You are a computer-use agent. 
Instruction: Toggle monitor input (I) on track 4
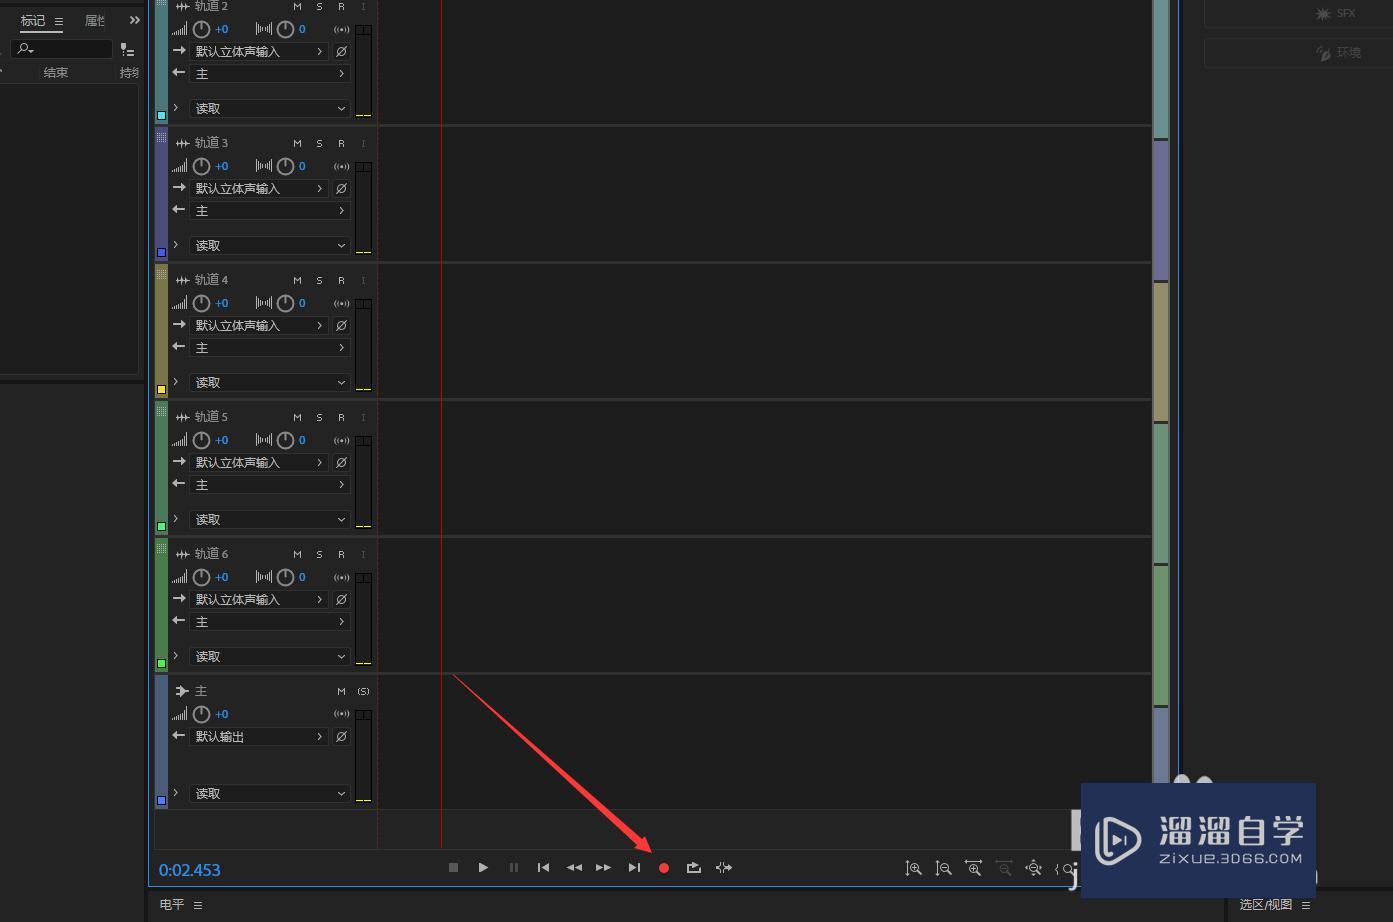[x=363, y=281]
